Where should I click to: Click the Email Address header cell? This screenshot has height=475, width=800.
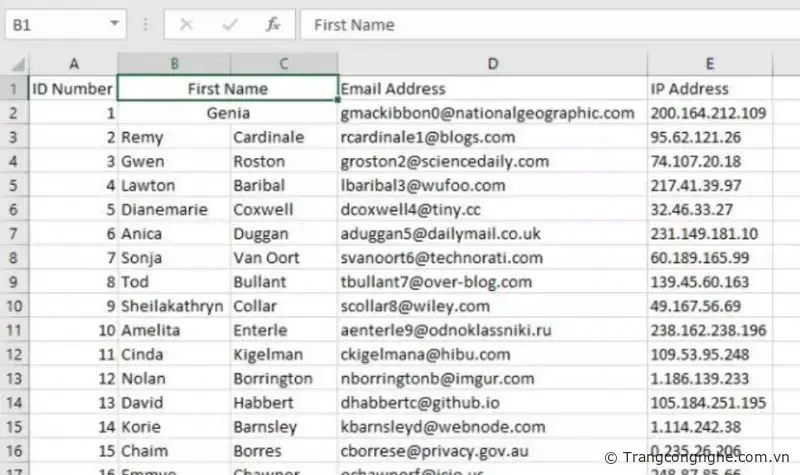tap(492, 89)
